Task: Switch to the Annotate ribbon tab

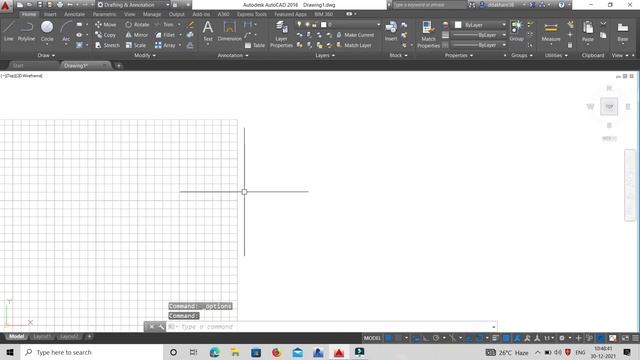Action: pos(74,14)
